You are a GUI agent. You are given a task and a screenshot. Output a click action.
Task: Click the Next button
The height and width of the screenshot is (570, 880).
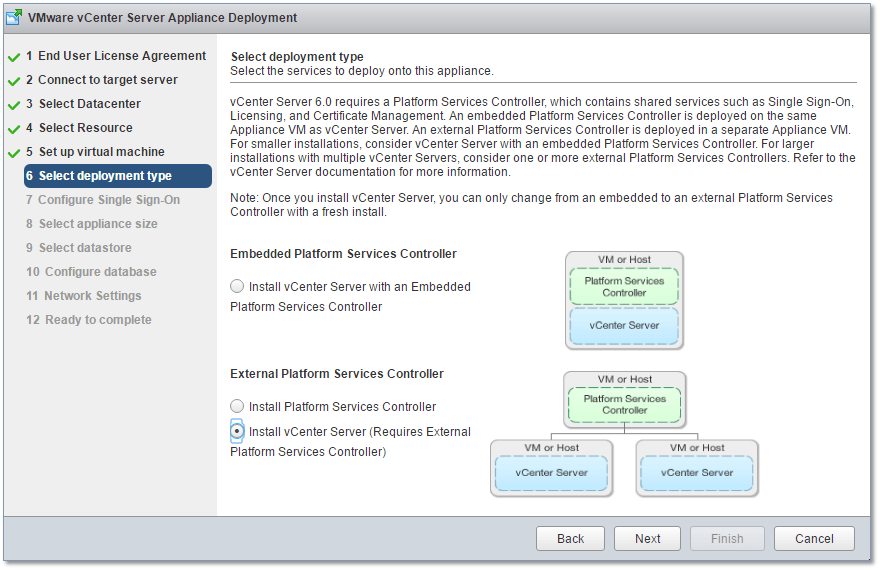pyautogui.click(x=648, y=539)
